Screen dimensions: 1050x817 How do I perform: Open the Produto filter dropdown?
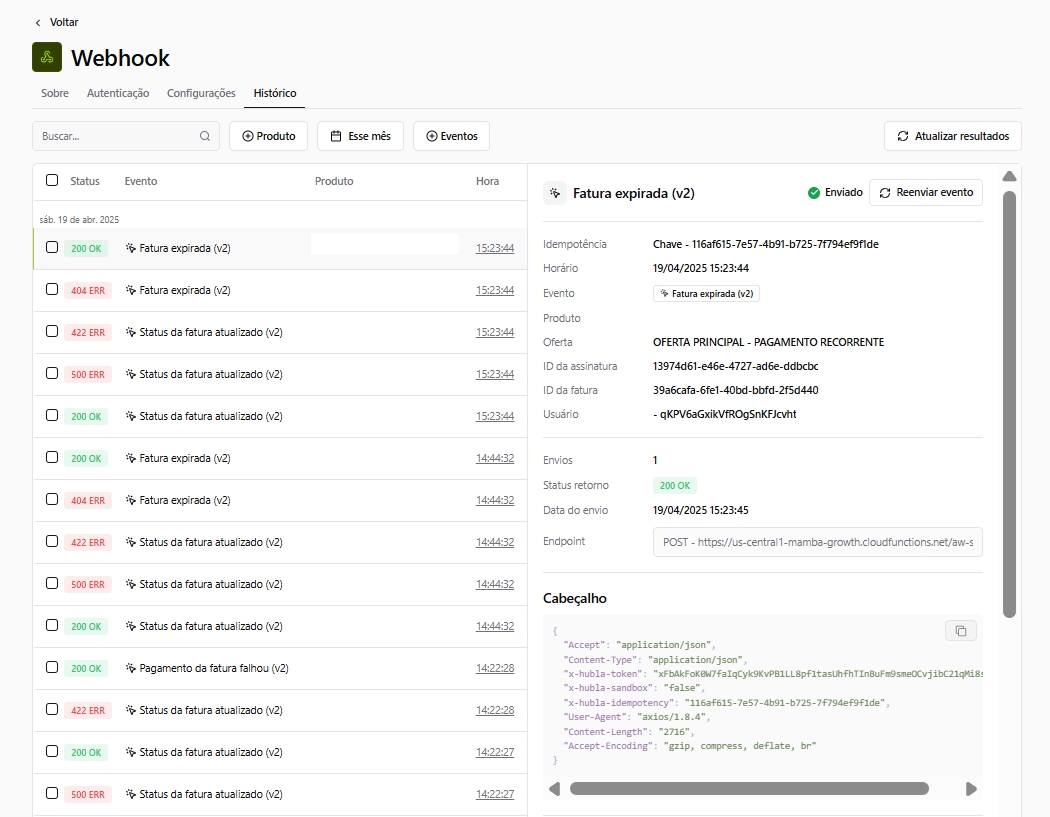269,136
